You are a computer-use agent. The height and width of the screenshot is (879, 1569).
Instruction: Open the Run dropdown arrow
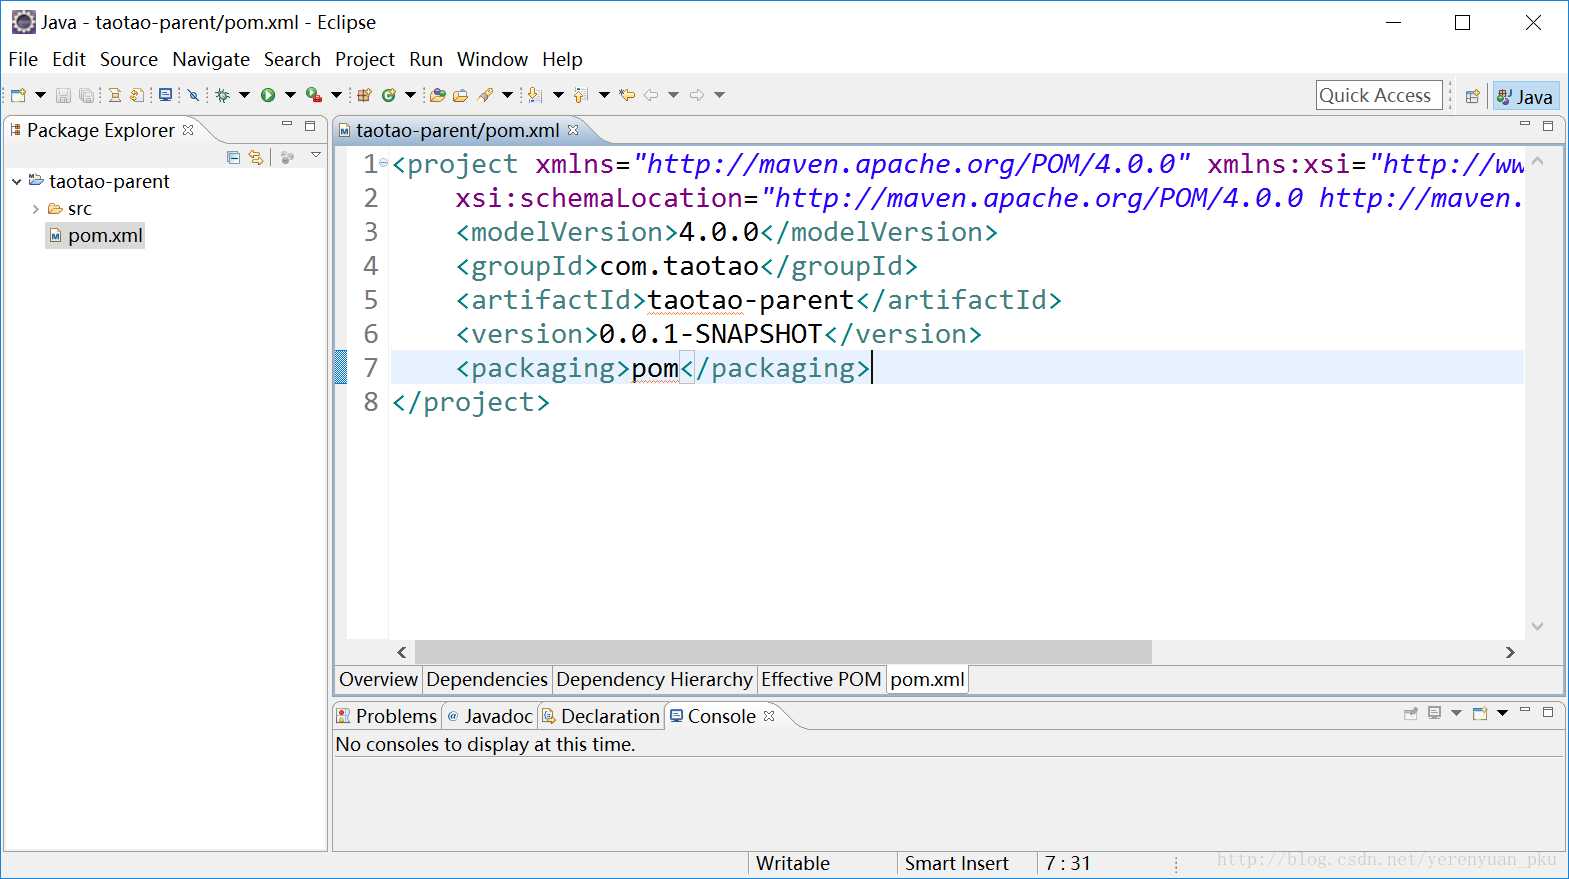(x=290, y=95)
